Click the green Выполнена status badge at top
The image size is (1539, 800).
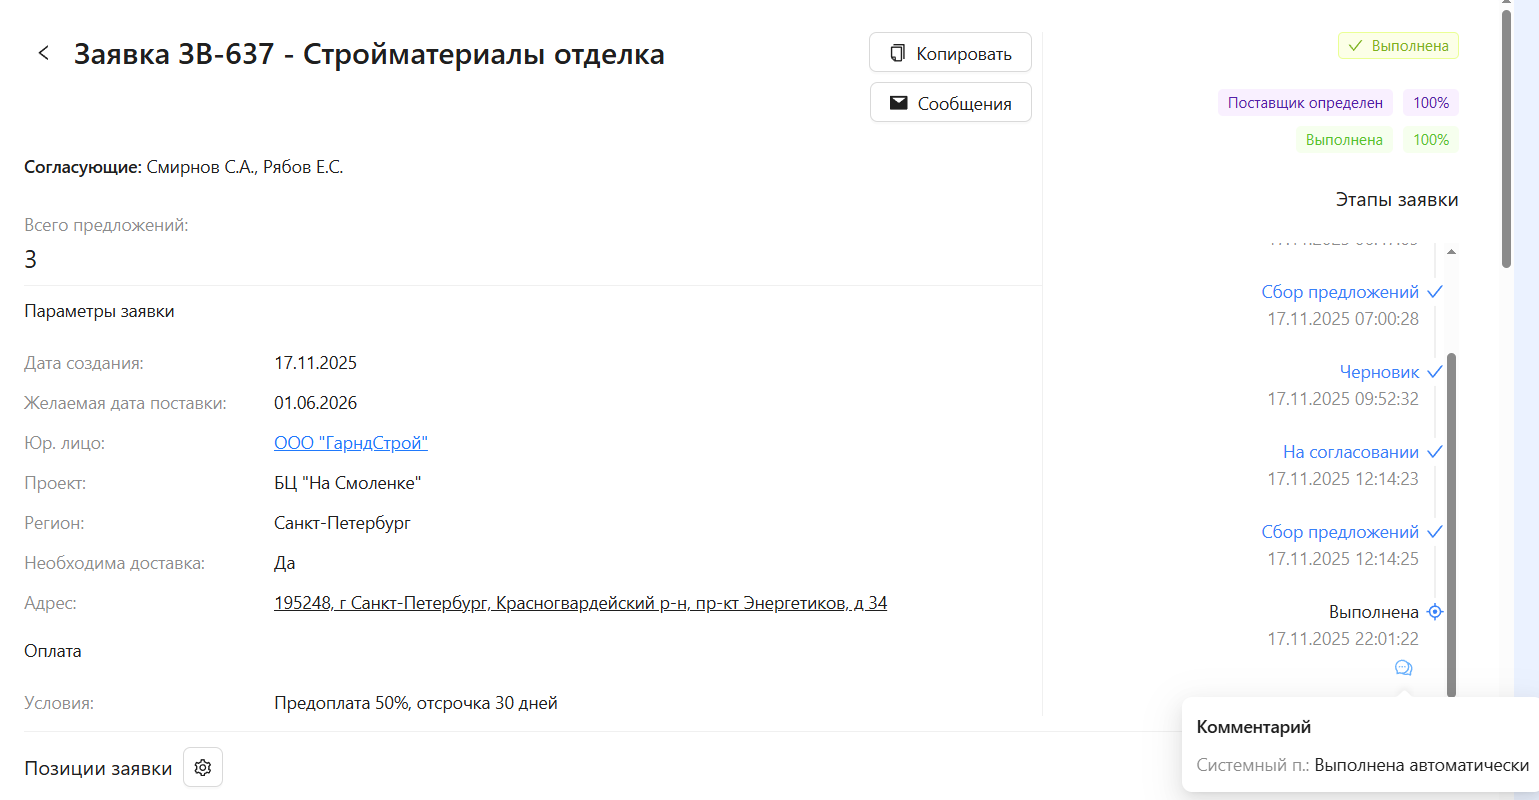click(x=1398, y=46)
